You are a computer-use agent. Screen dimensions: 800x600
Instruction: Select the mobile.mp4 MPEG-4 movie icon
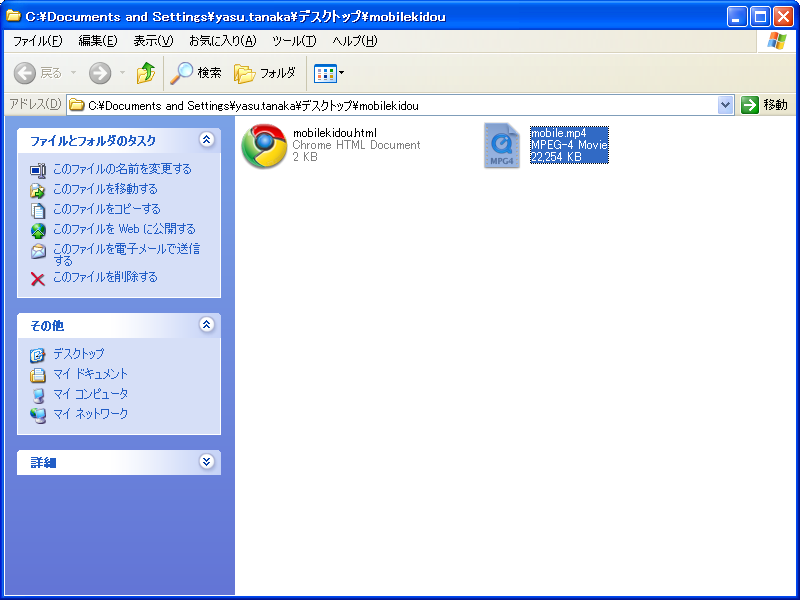pos(502,146)
